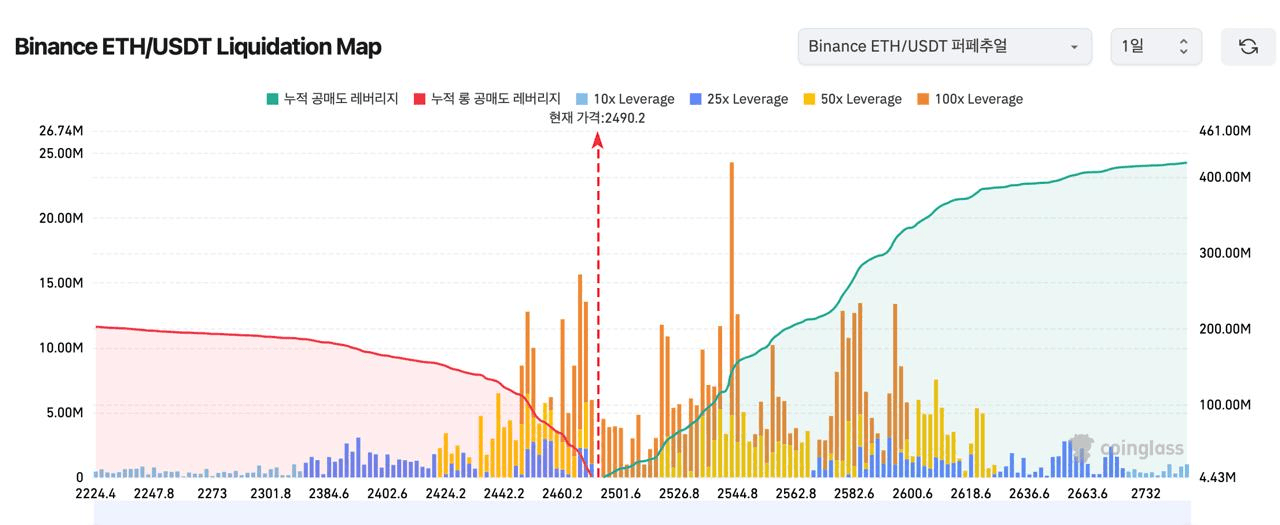
Task: Click the 2301.8 x-axis label
Action: pyautogui.click(x=270, y=493)
